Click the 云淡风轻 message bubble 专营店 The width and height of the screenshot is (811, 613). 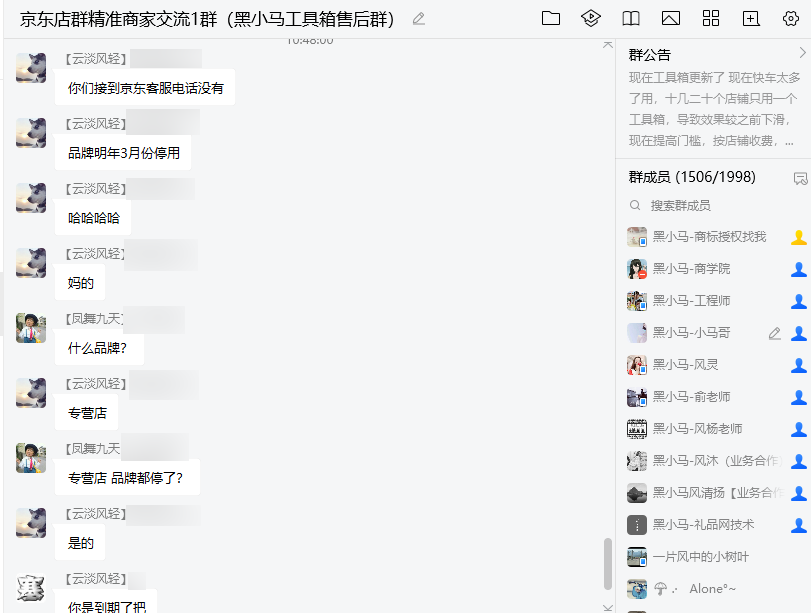87,413
